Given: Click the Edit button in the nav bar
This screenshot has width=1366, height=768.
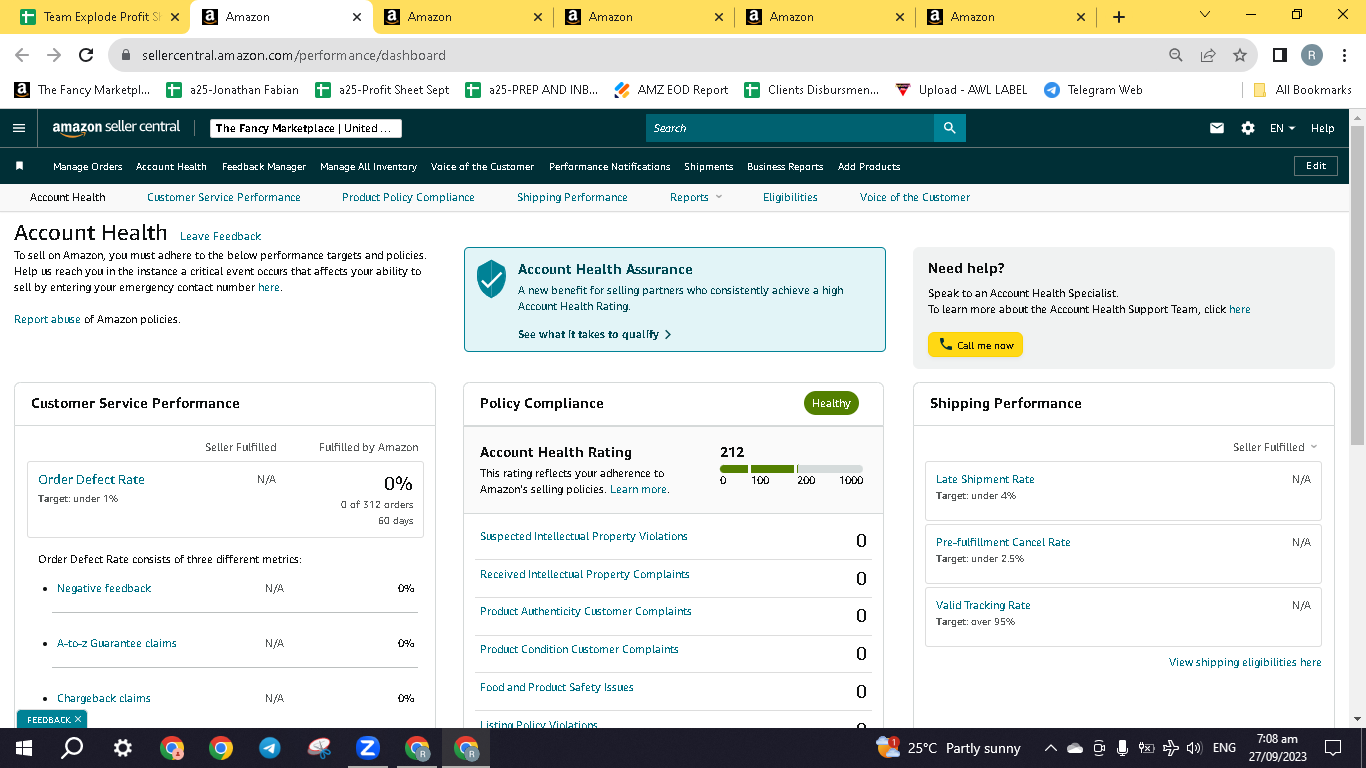Looking at the screenshot, I should pyautogui.click(x=1316, y=166).
